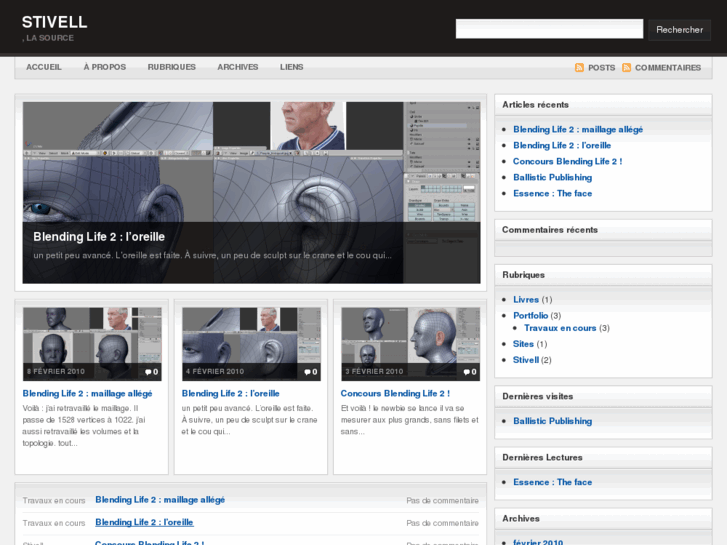Click the Rechercher search button

coord(679,30)
